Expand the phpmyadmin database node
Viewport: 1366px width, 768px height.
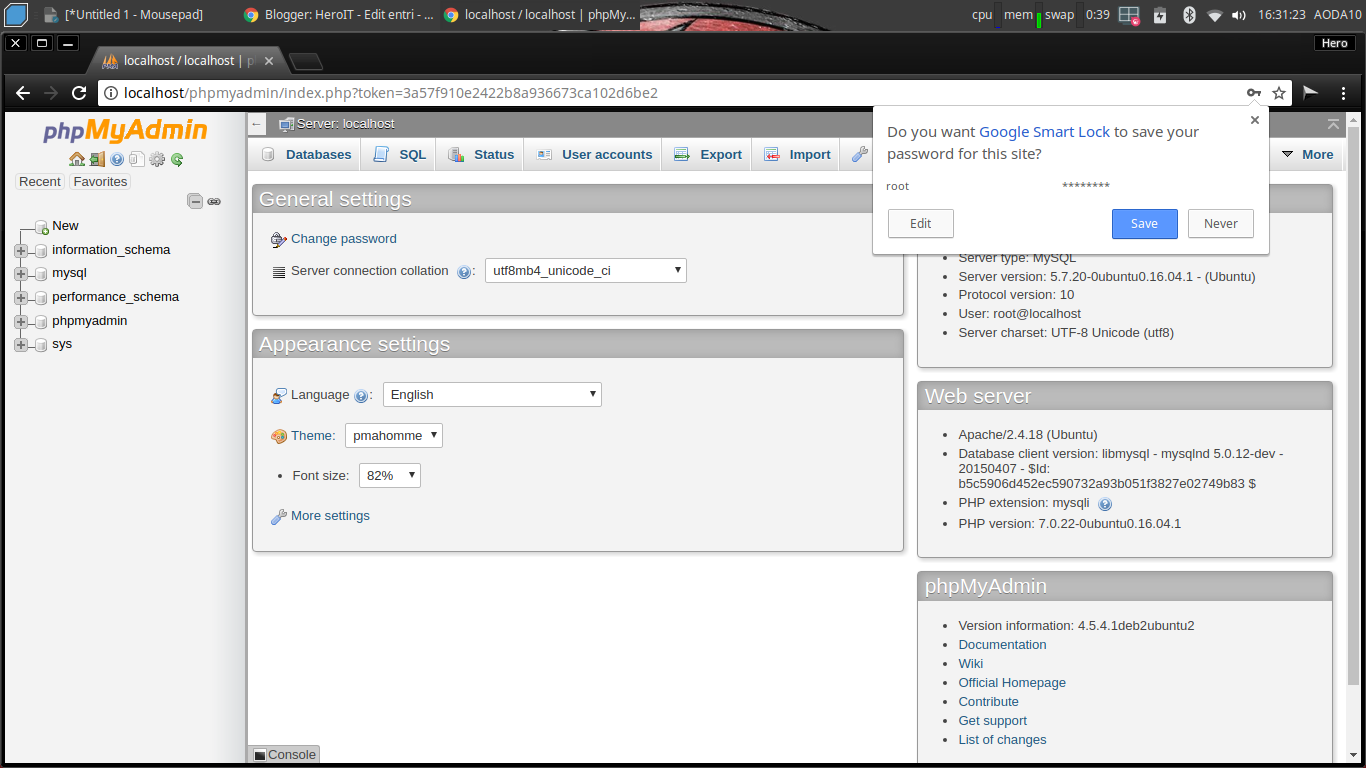pyautogui.click(x=21, y=321)
